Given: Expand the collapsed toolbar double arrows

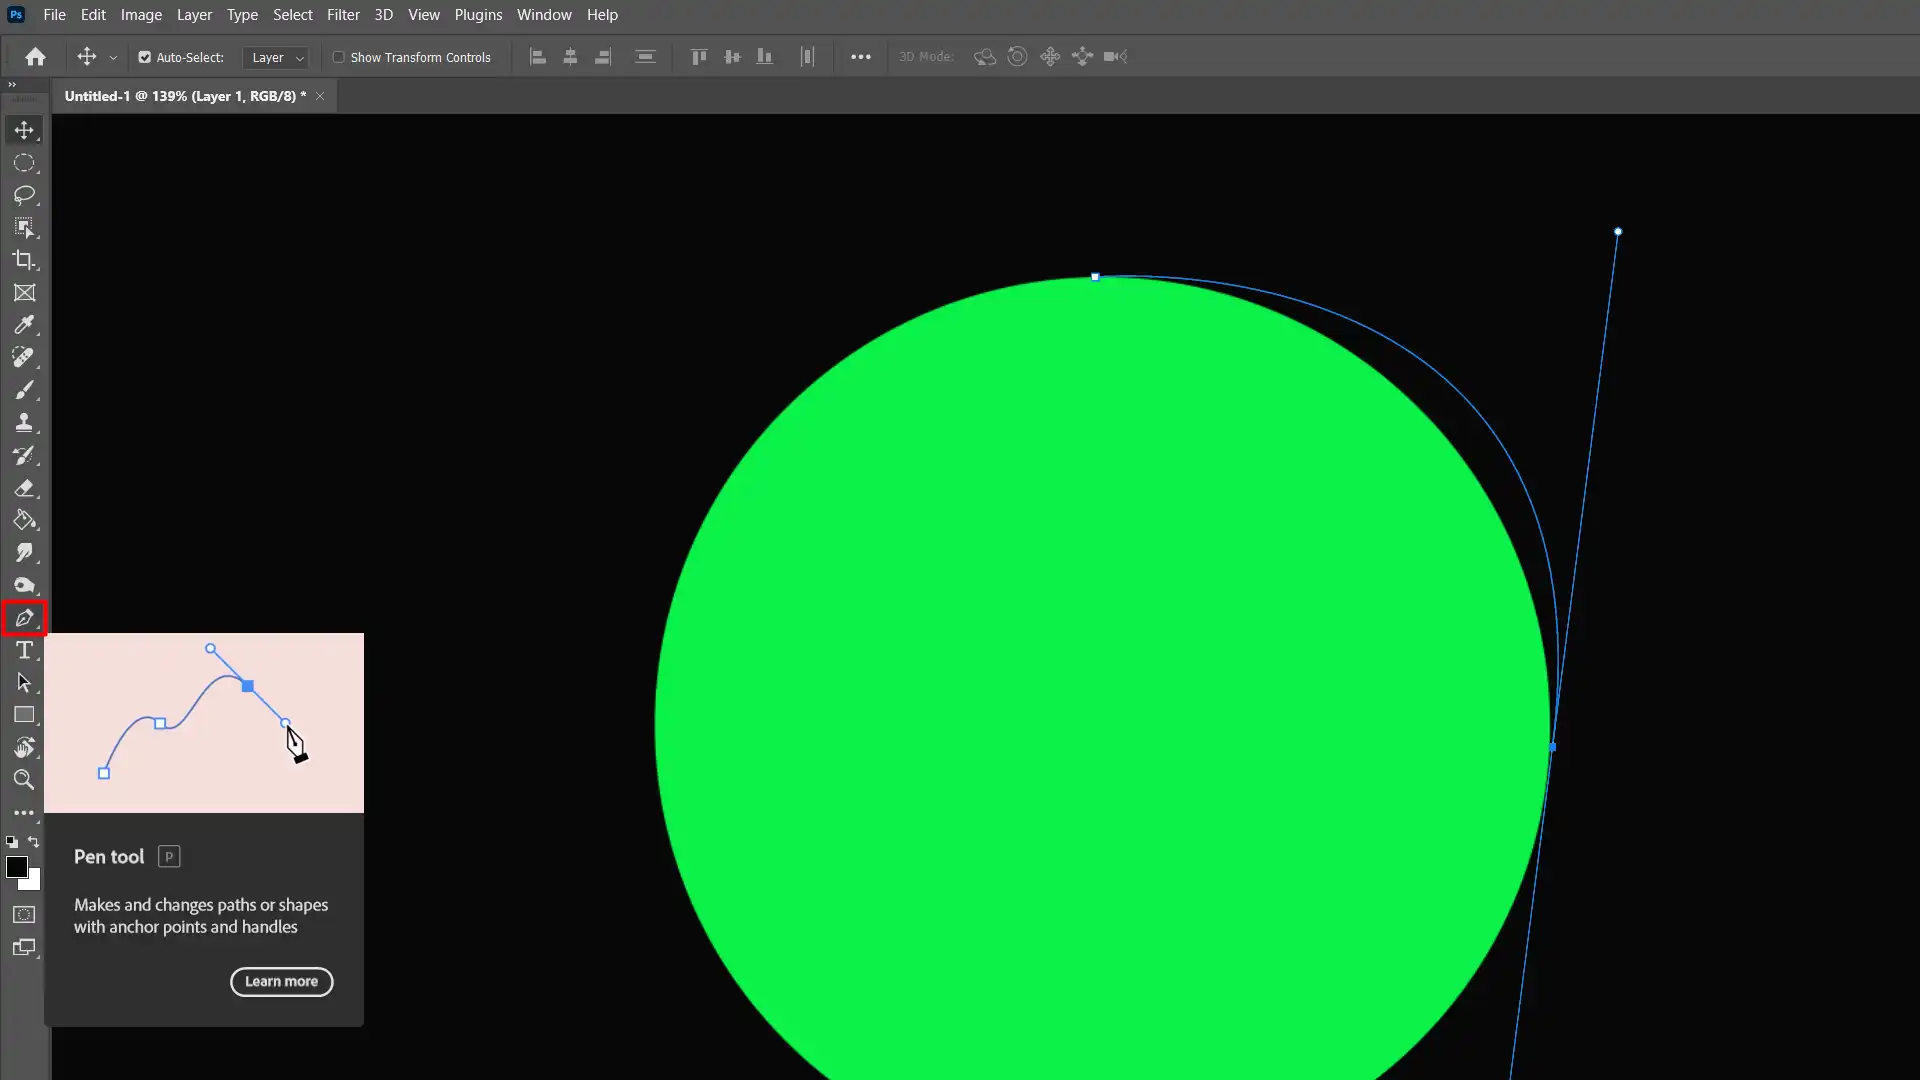Looking at the screenshot, I should 12,85.
